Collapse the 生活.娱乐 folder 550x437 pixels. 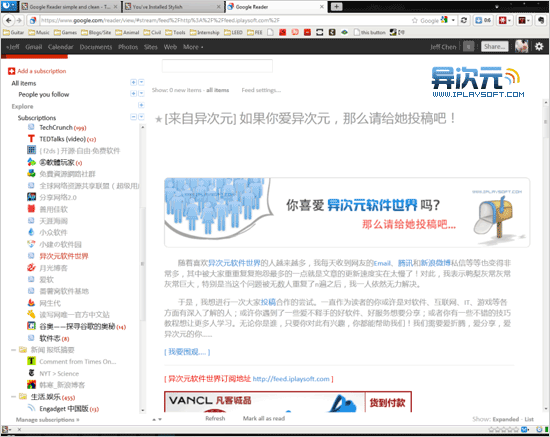(x=13, y=397)
